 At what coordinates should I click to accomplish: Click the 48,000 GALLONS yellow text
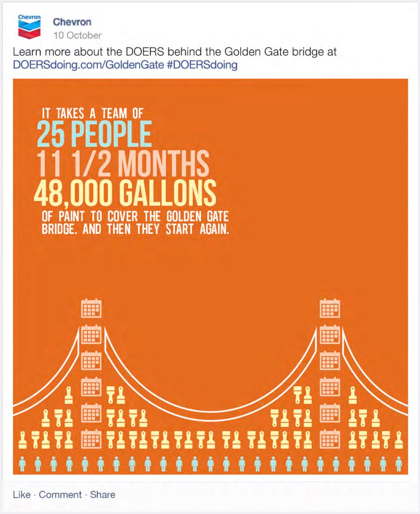pyautogui.click(x=125, y=193)
